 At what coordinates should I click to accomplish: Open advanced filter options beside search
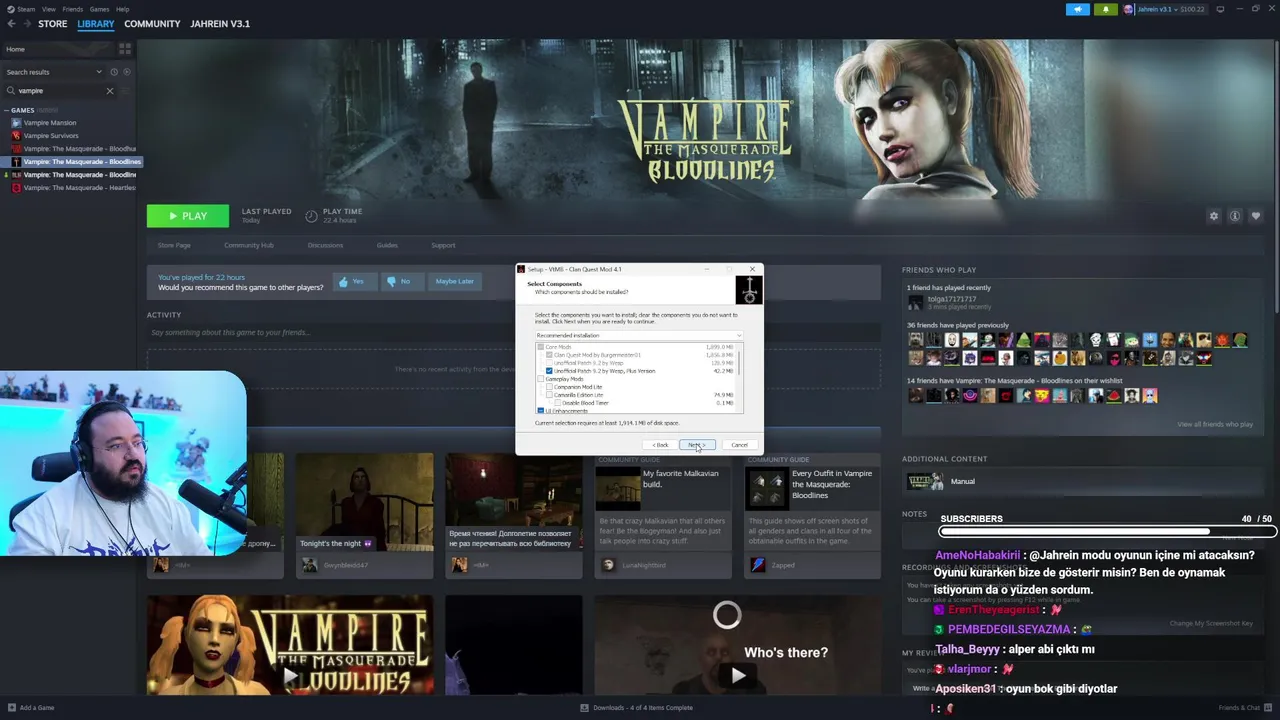click(x=127, y=91)
